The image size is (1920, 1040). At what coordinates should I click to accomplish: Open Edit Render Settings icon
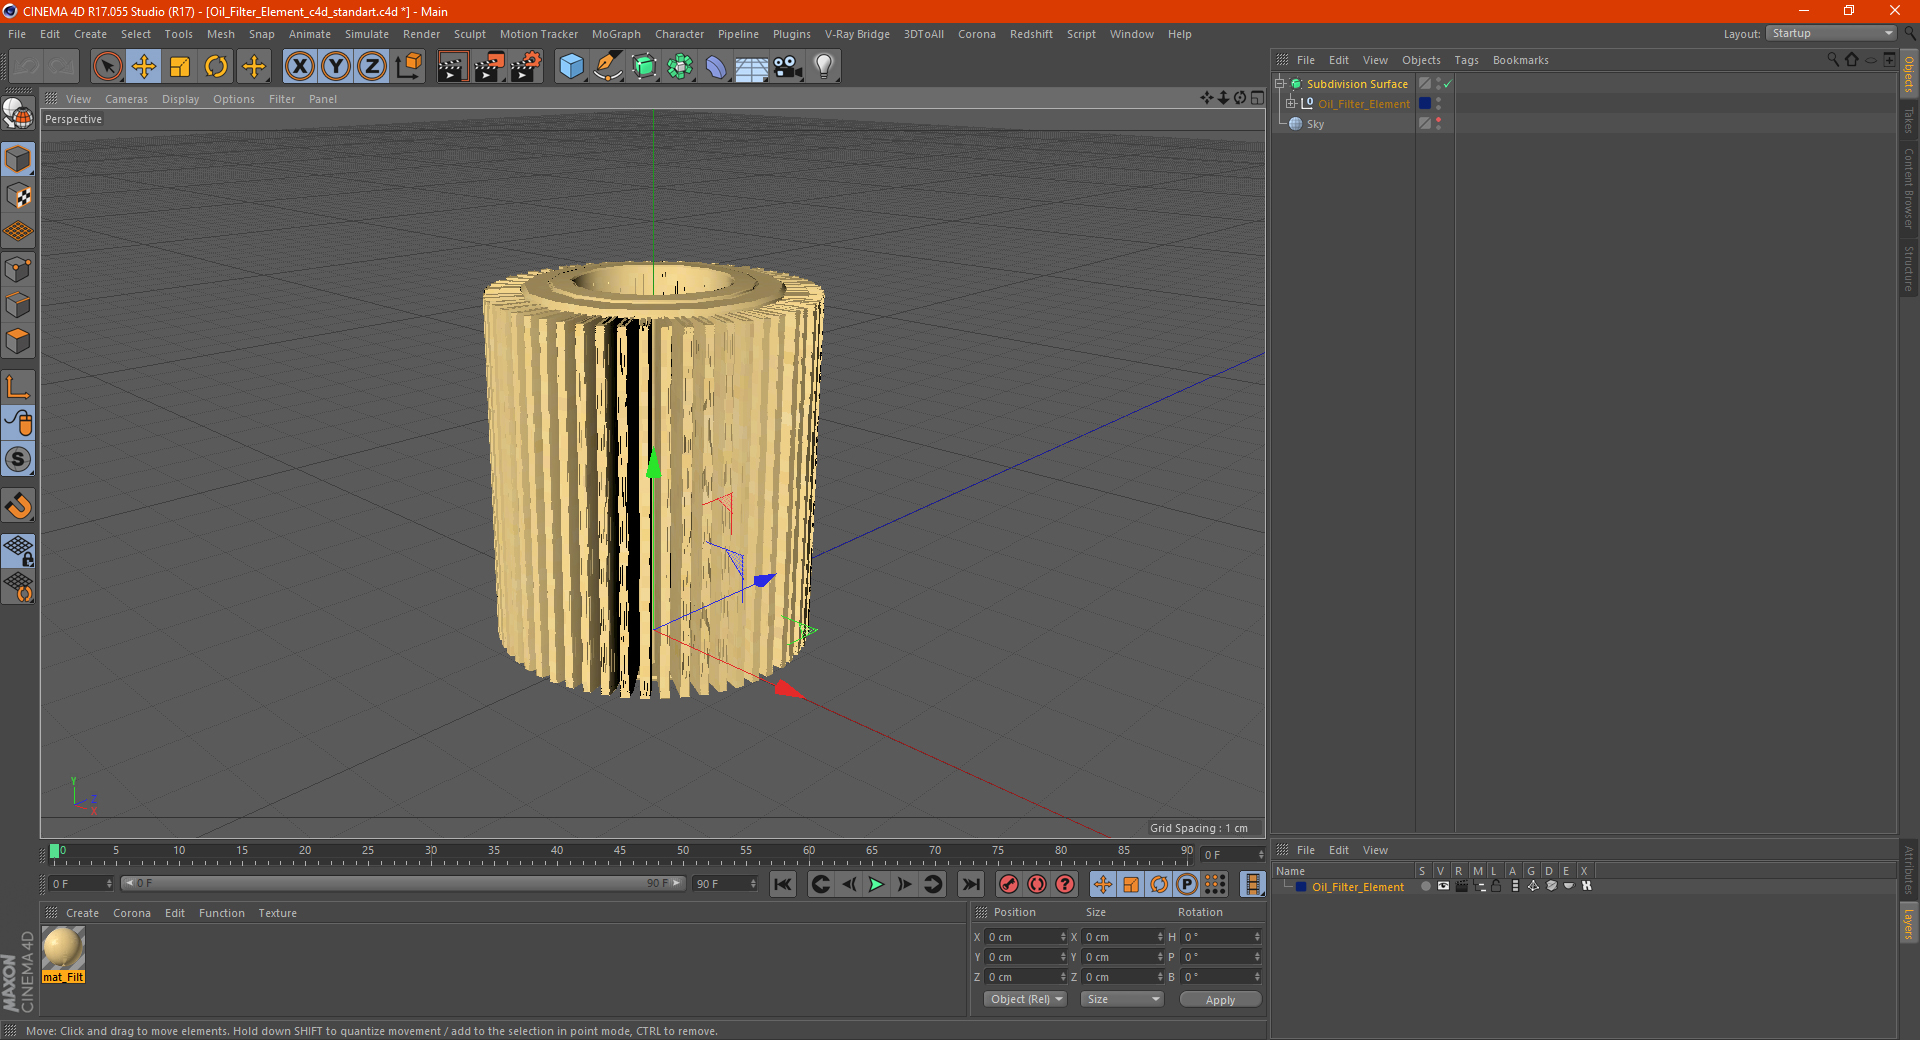526,67
